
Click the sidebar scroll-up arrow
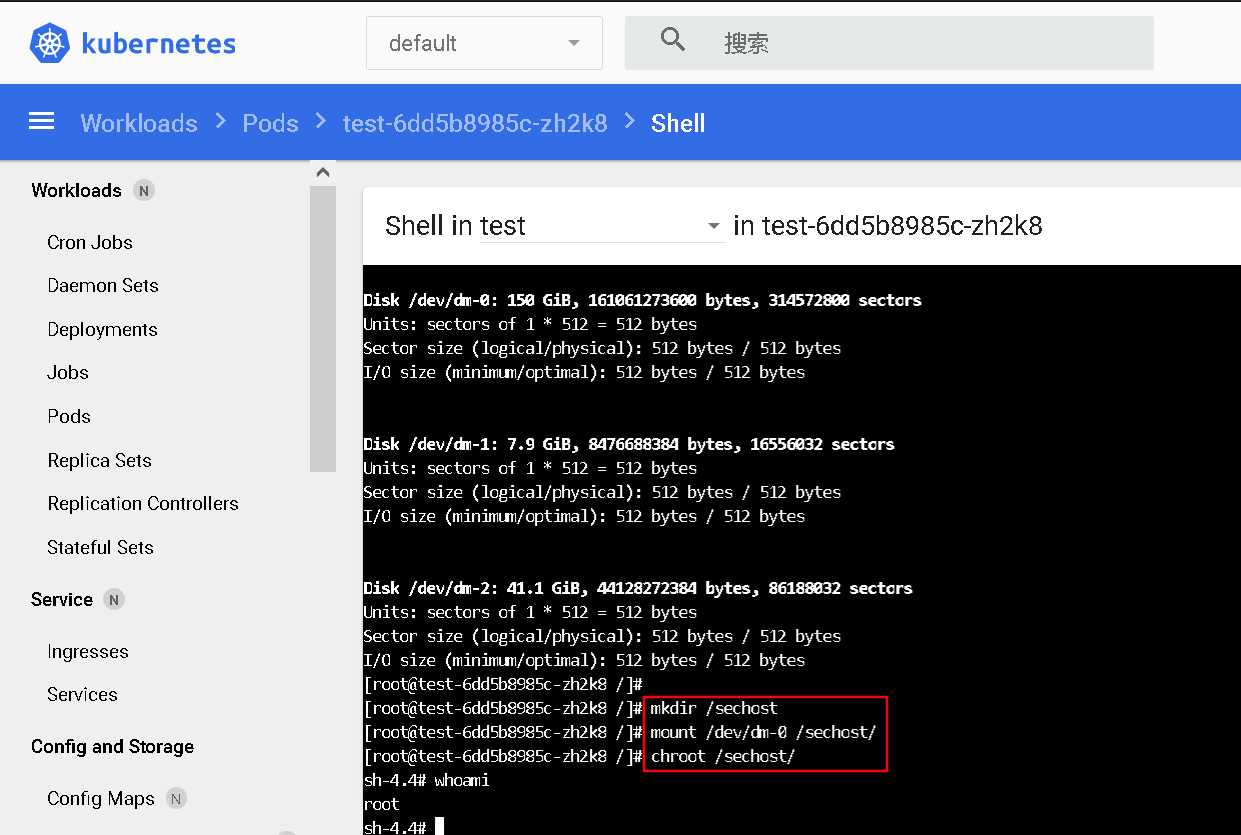(322, 172)
